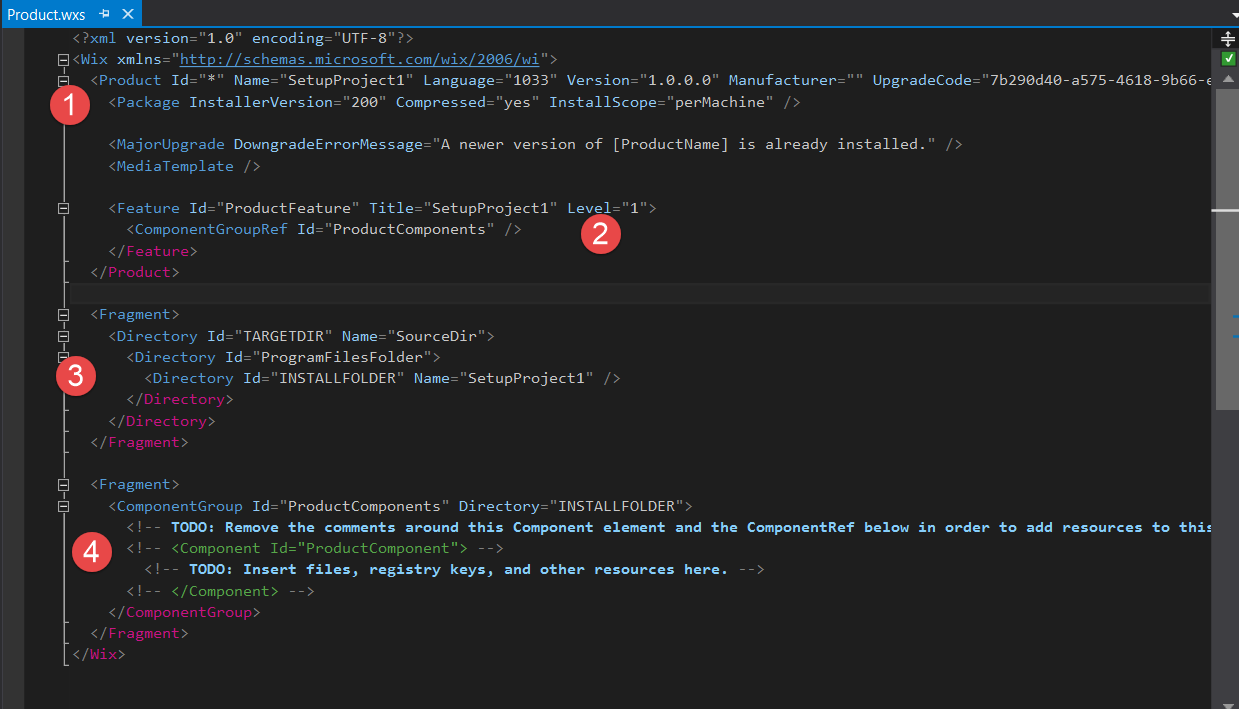Click the green no-issues checkmark indicator
Image resolution: width=1239 pixels, height=709 pixels.
pyautogui.click(x=1228, y=59)
